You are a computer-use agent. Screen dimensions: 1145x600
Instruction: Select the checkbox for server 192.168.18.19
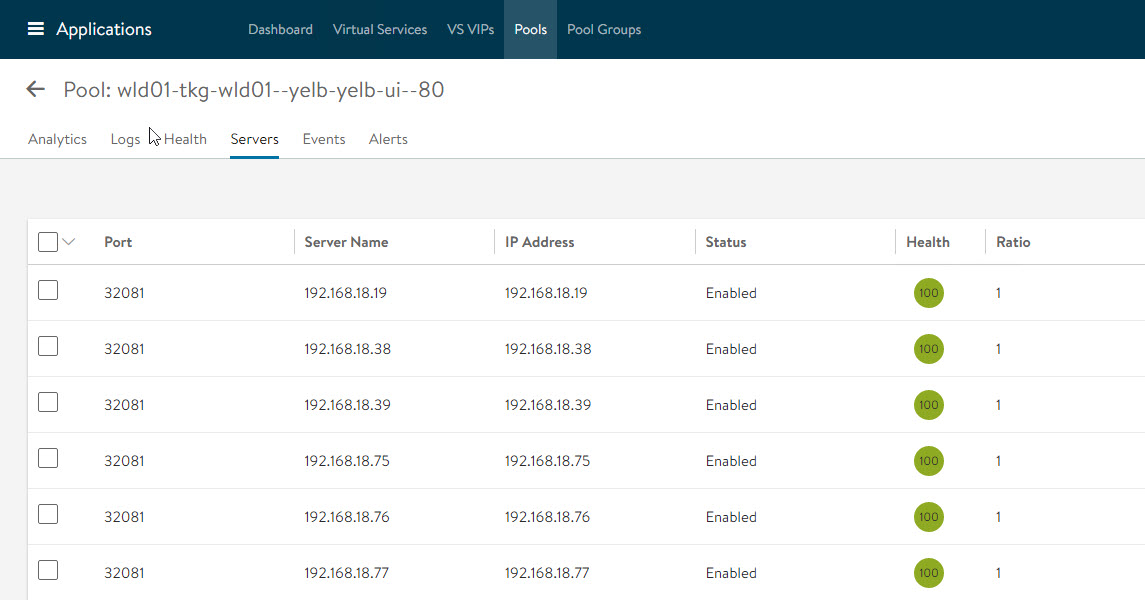pos(47,291)
